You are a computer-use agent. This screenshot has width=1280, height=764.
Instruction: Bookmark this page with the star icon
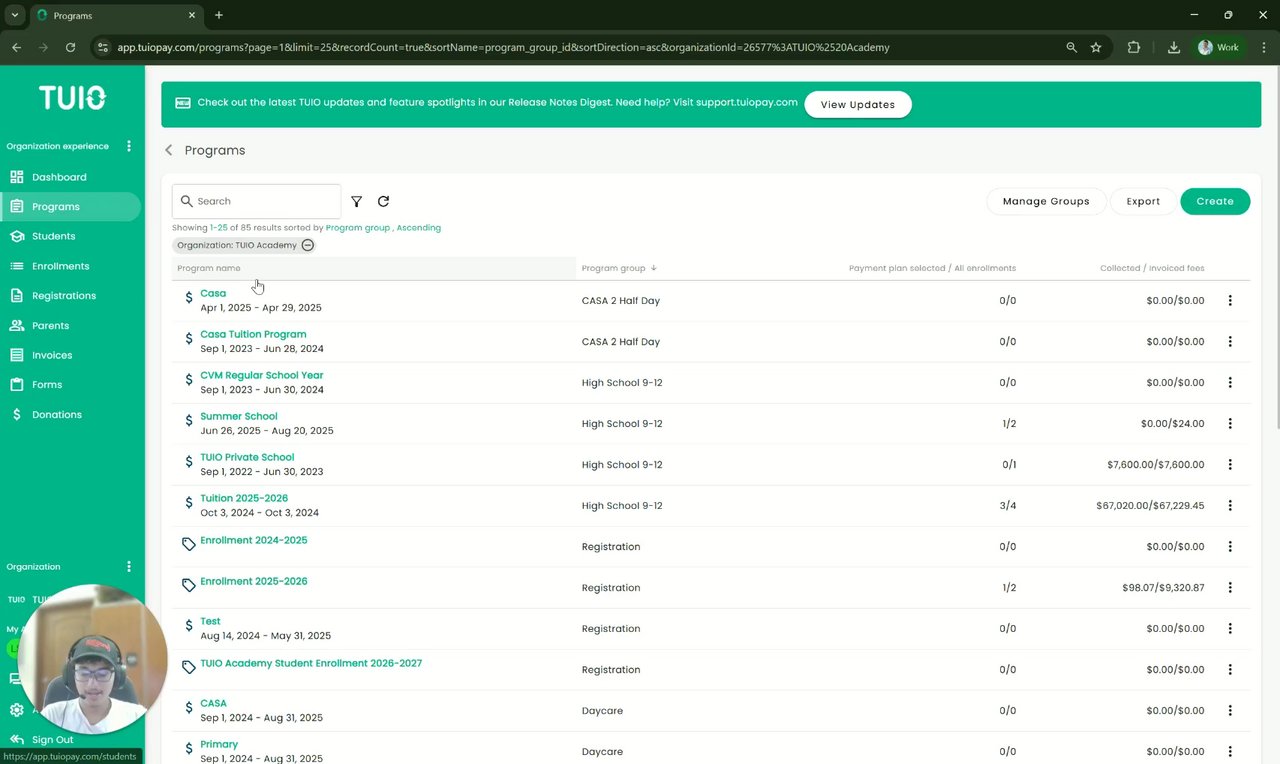click(x=1096, y=47)
